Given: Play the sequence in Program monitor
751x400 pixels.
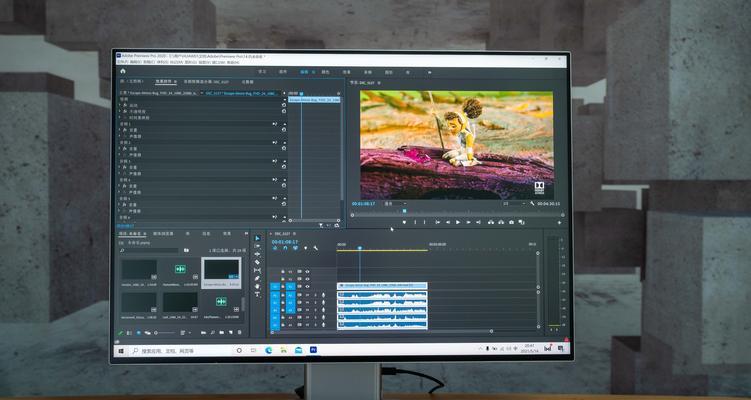Looking at the screenshot, I should point(458,222).
